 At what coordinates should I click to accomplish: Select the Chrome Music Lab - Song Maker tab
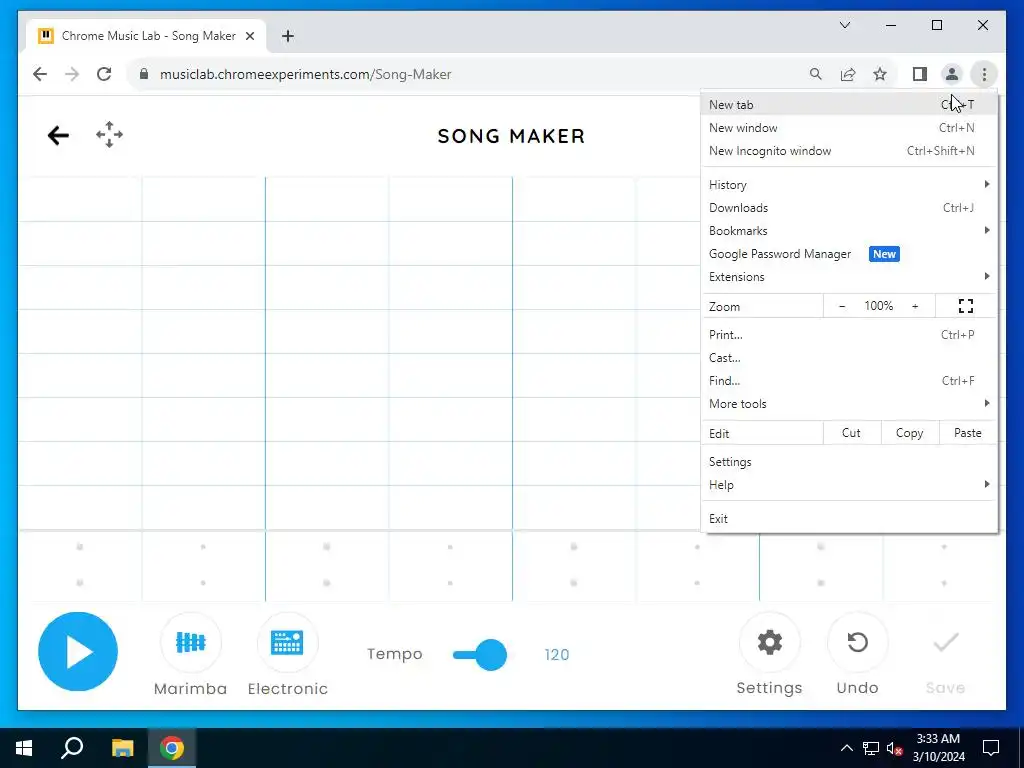(x=146, y=36)
